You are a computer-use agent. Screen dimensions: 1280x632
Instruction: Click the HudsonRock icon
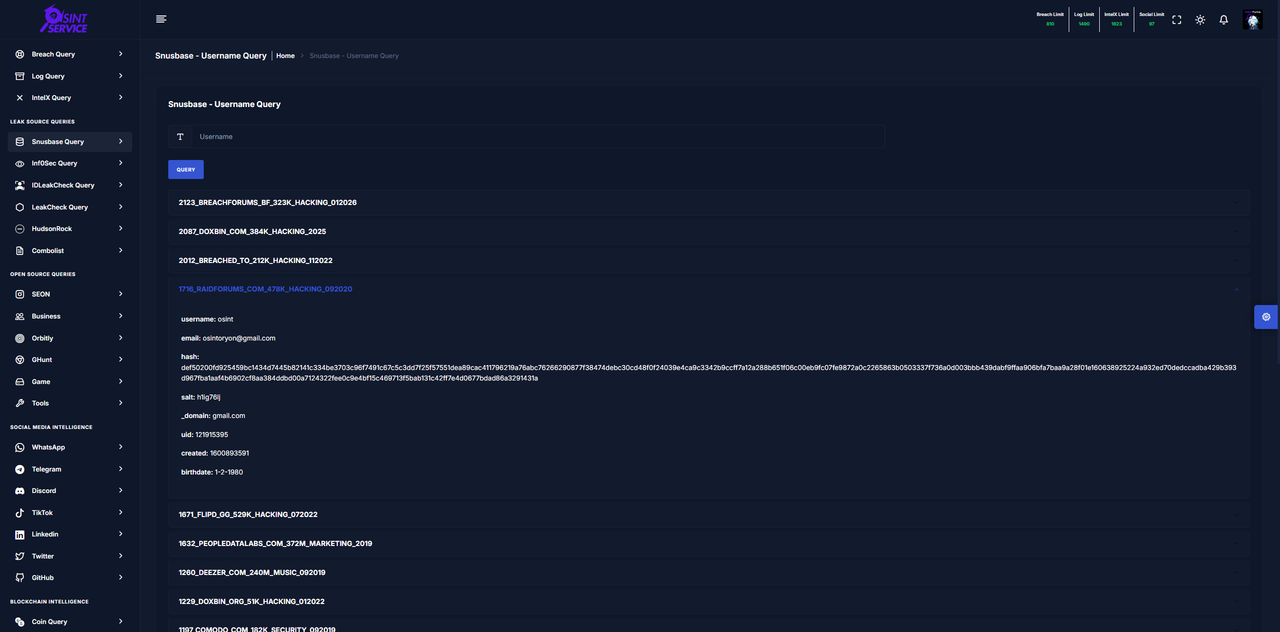point(20,229)
